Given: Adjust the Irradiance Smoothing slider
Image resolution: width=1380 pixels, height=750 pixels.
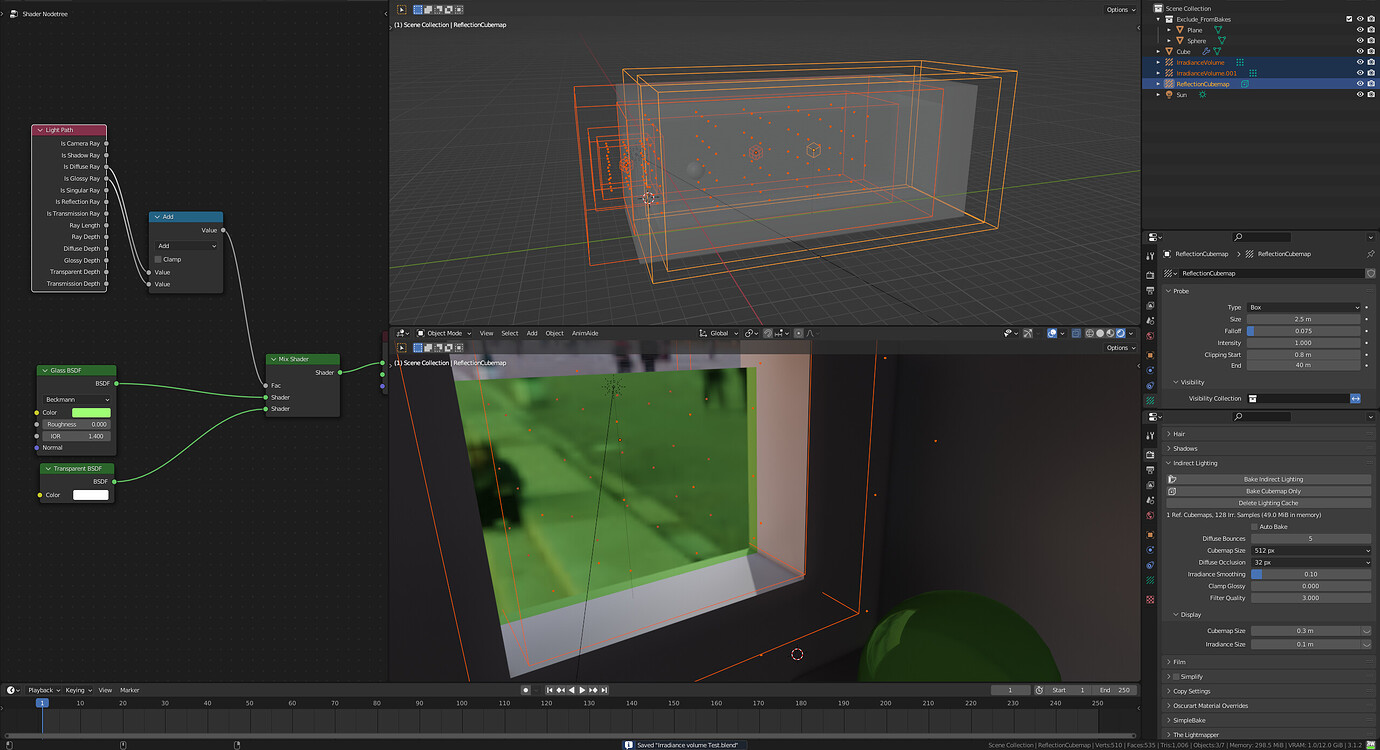Looking at the screenshot, I should (x=1310, y=574).
